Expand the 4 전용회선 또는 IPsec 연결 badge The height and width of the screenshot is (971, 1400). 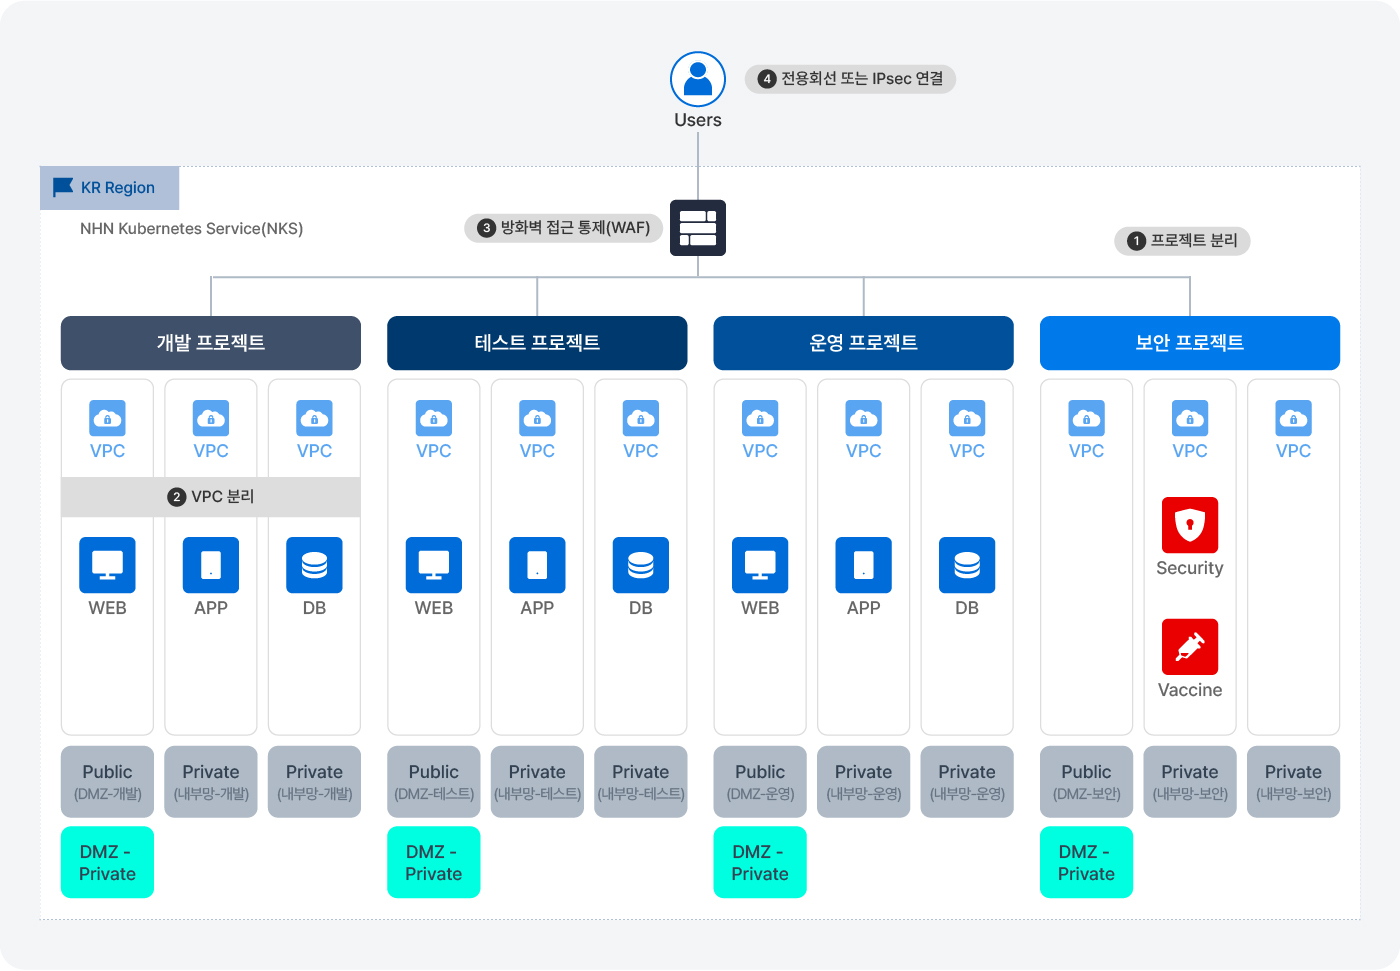[x=850, y=78]
